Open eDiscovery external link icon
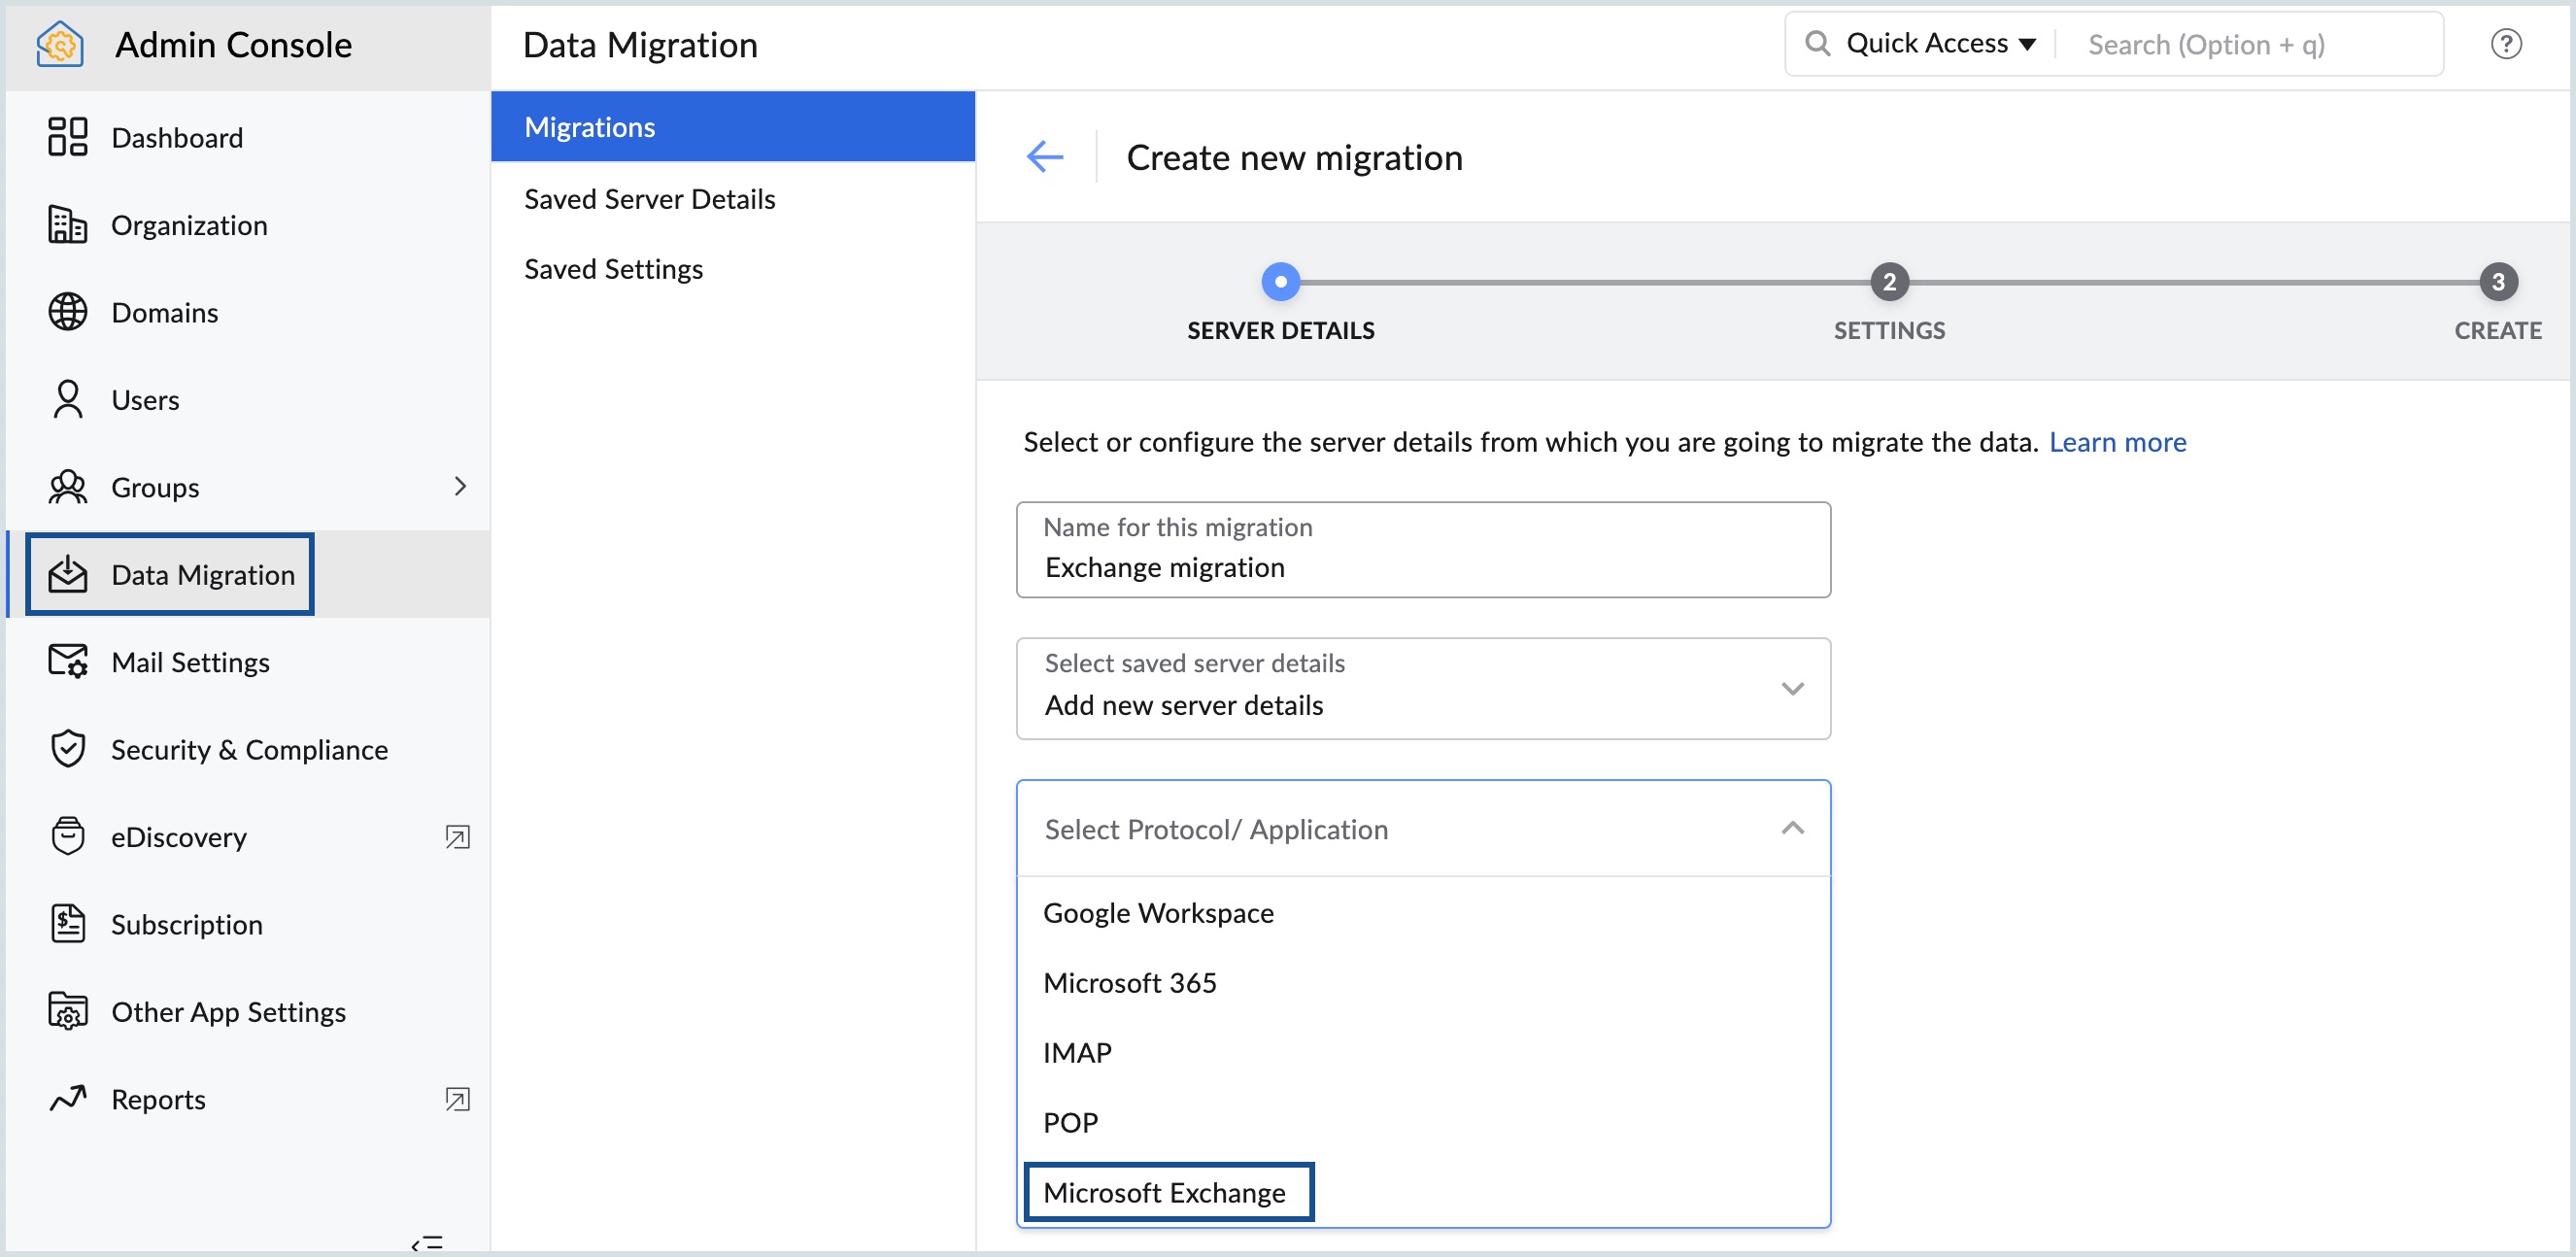 point(457,836)
